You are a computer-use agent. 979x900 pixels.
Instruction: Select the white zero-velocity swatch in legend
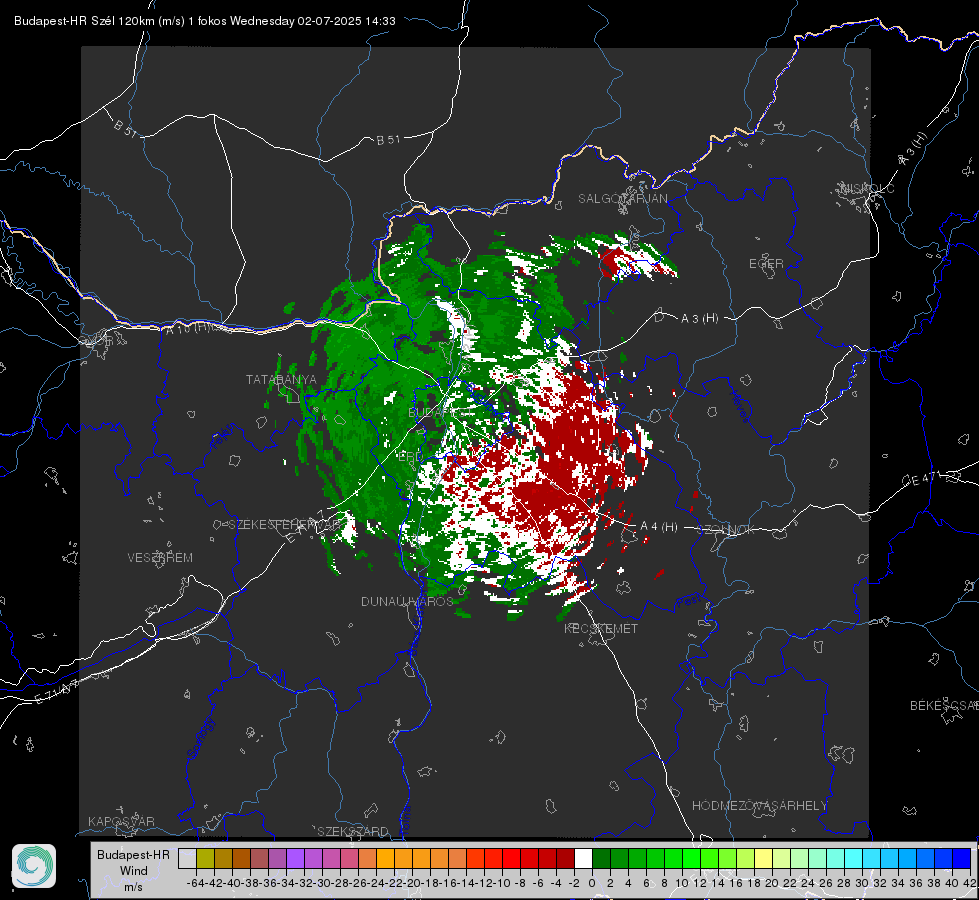tap(583, 858)
